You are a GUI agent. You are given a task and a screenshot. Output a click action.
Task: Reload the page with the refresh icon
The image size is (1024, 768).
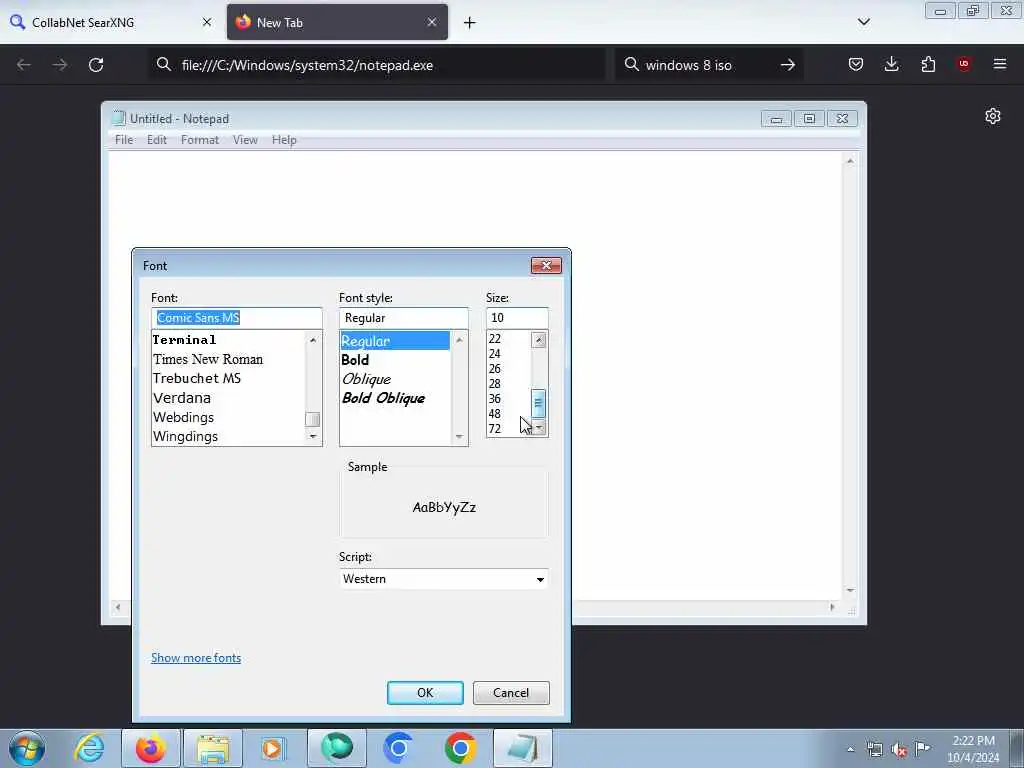pyautogui.click(x=96, y=65)
